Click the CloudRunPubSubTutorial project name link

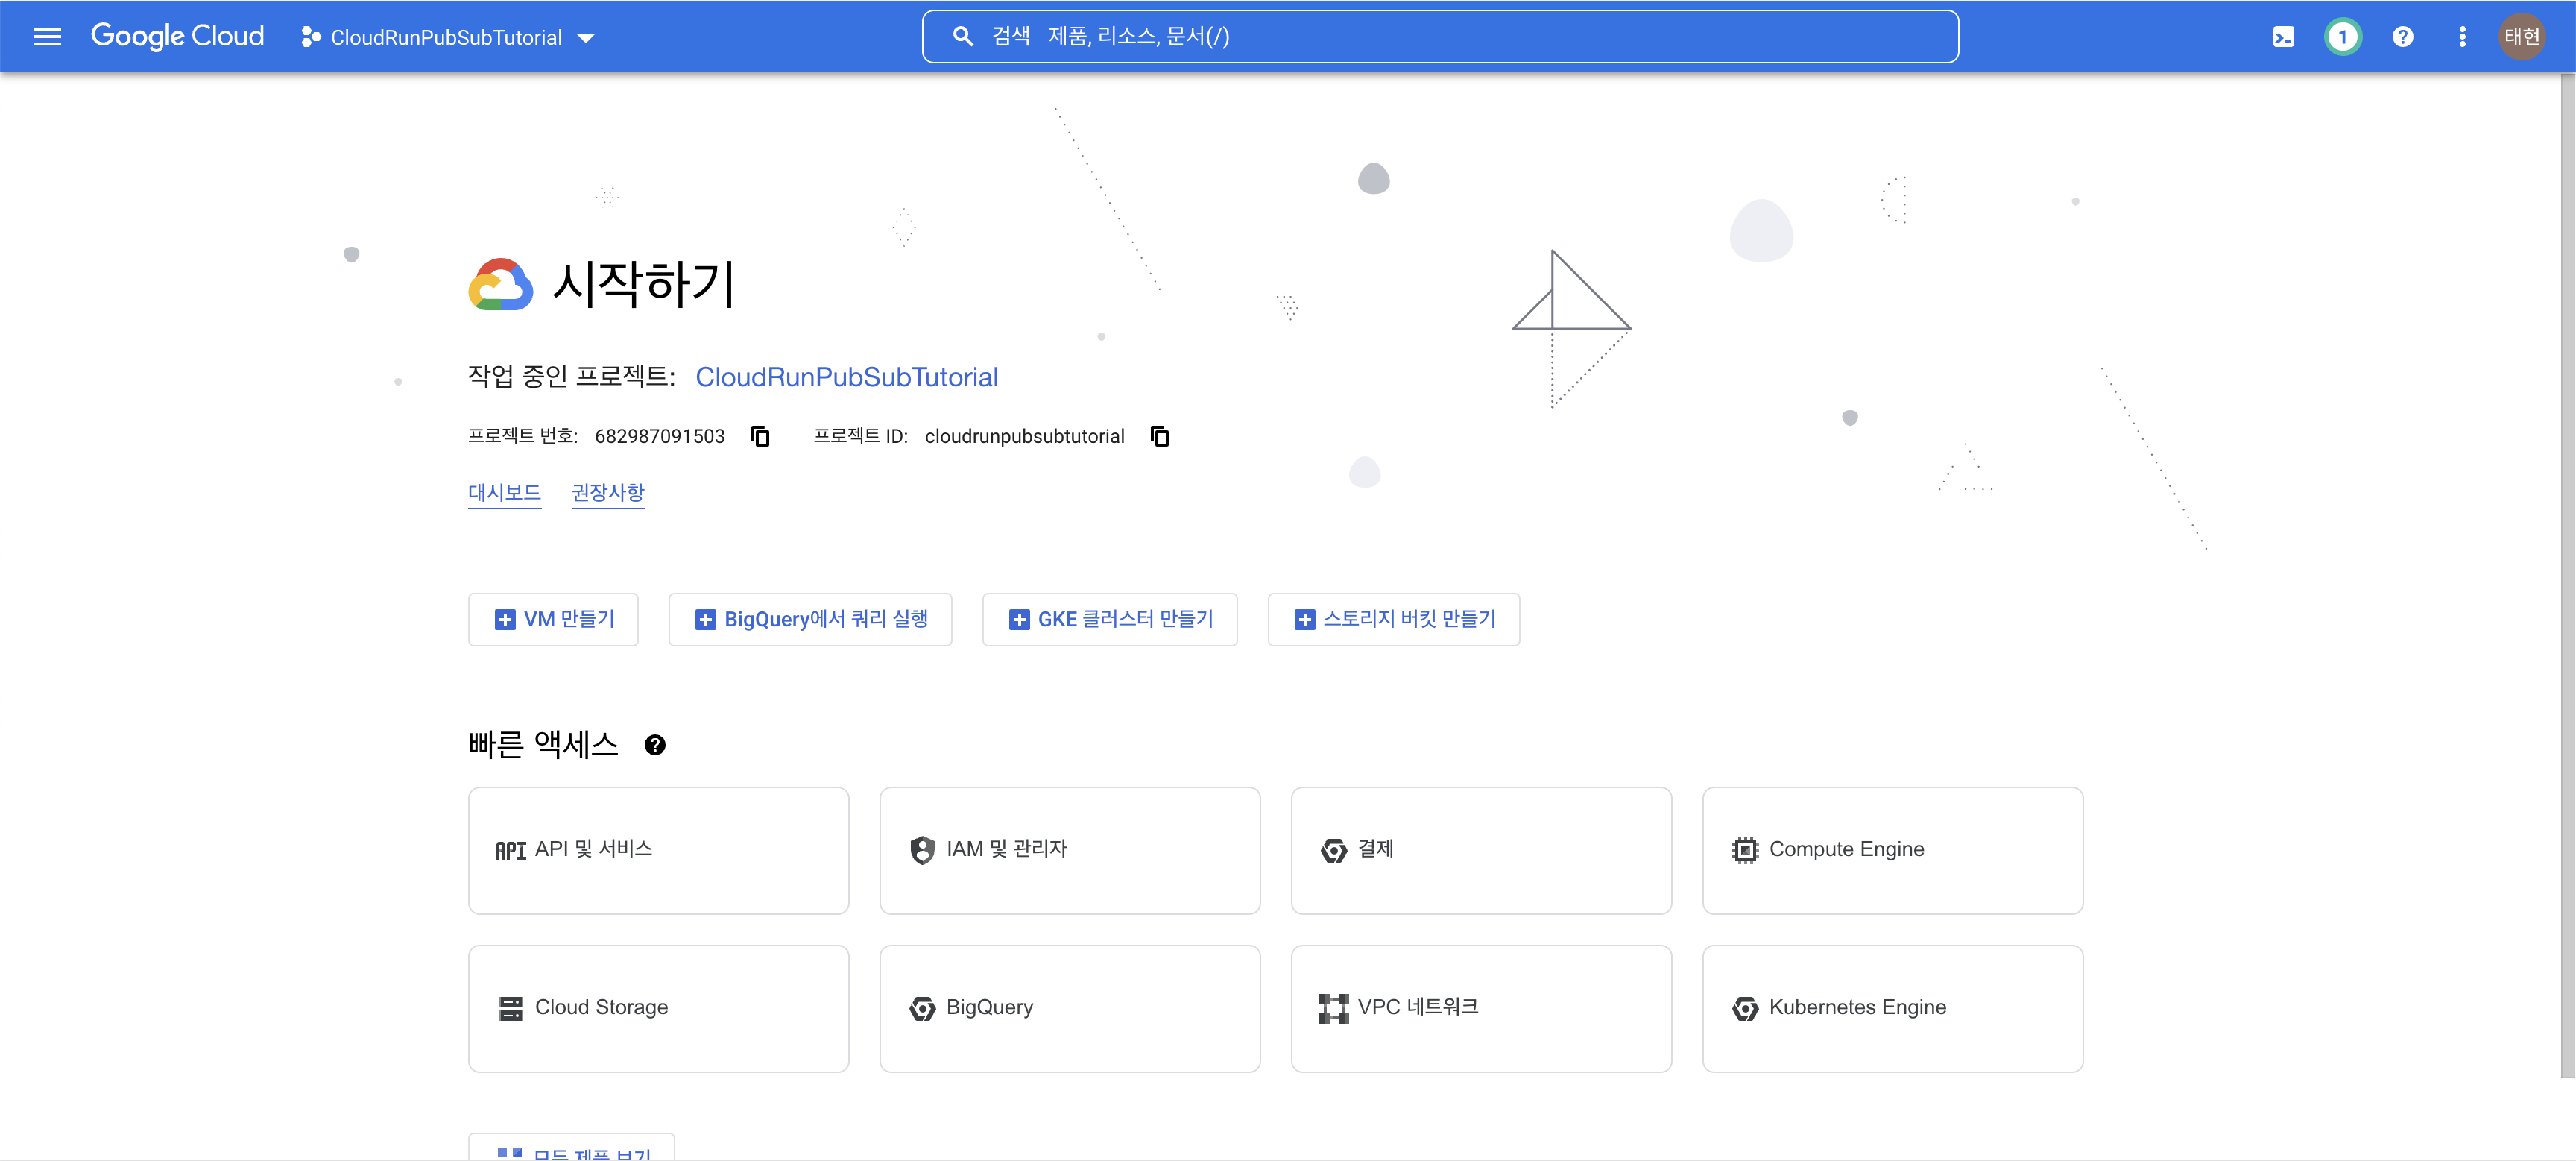coord(846,377)
